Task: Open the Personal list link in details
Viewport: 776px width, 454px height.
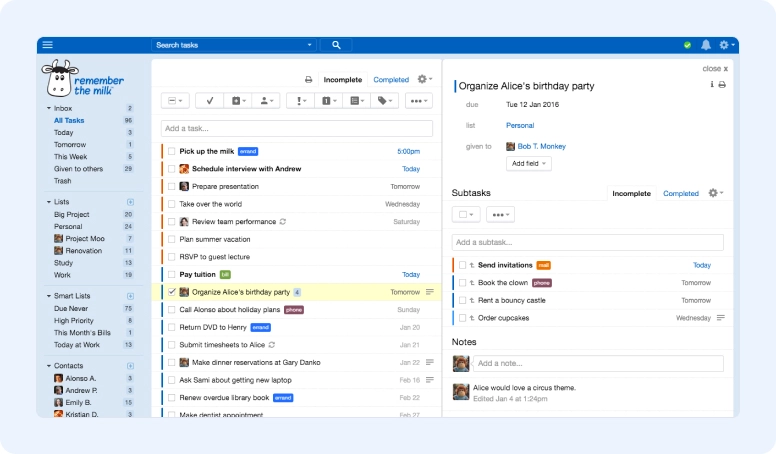Action: click(x=520, y=125)
